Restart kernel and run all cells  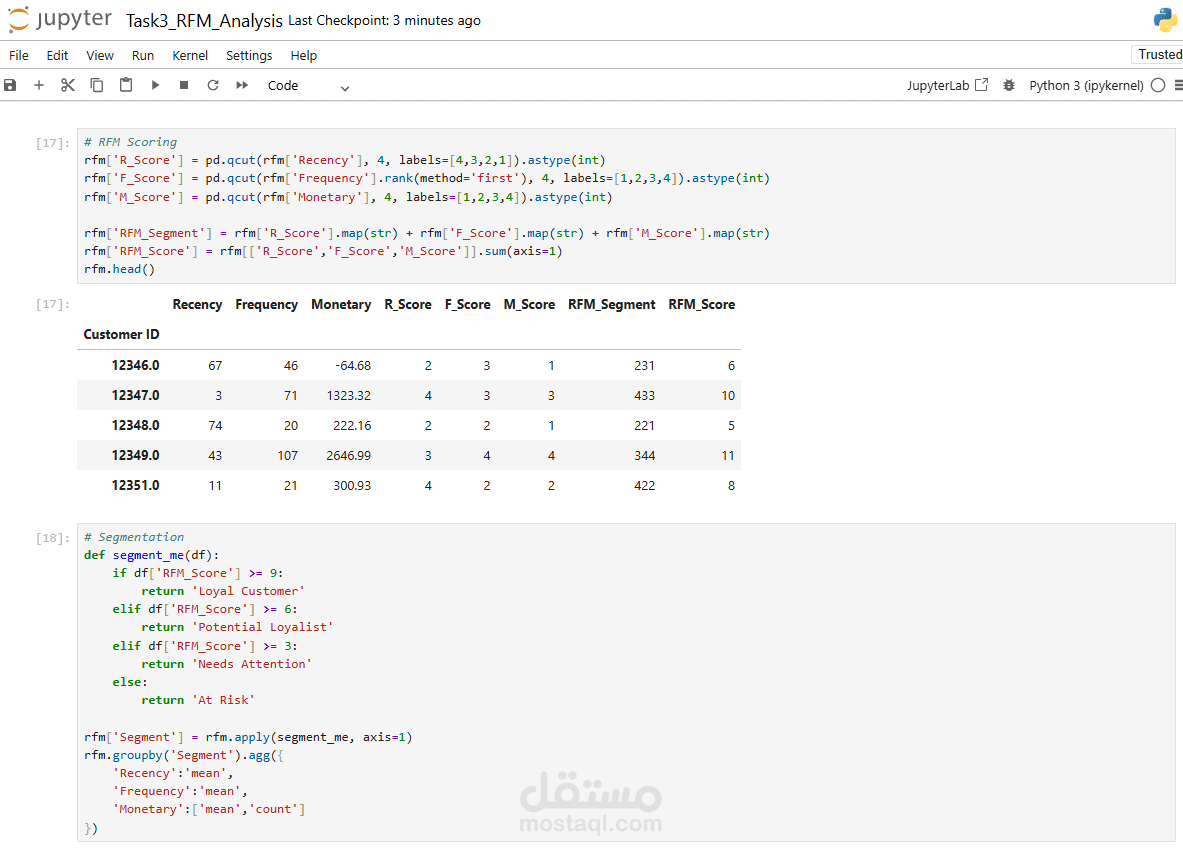[242, 86]
